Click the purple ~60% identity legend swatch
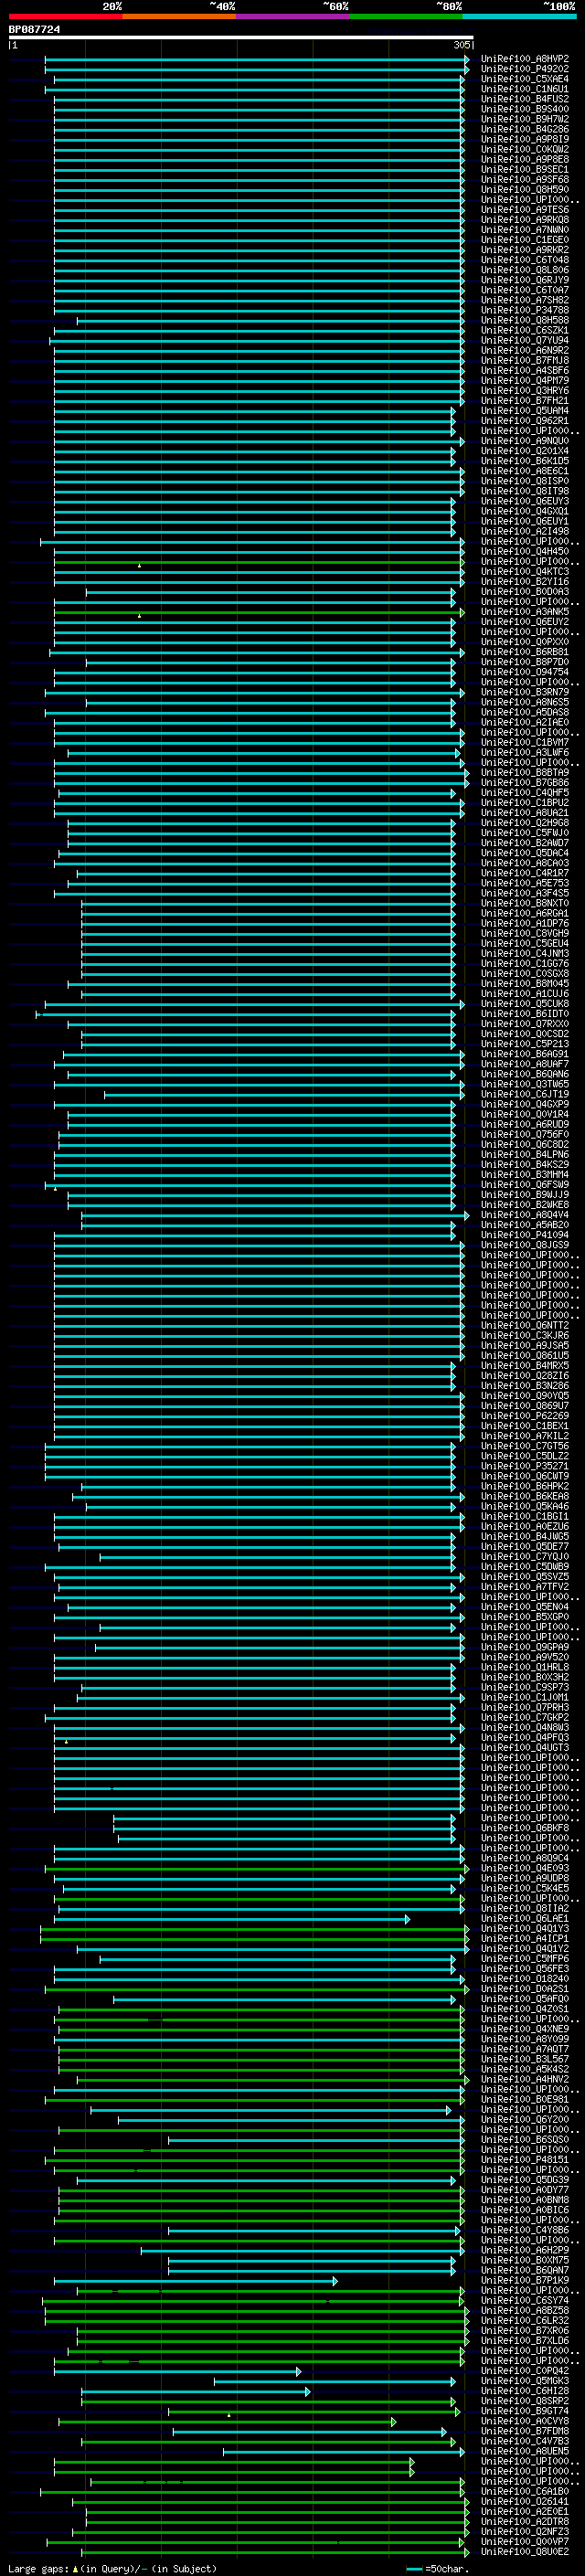The width and height of the screenshot is (585, 2576). [293, 16]
